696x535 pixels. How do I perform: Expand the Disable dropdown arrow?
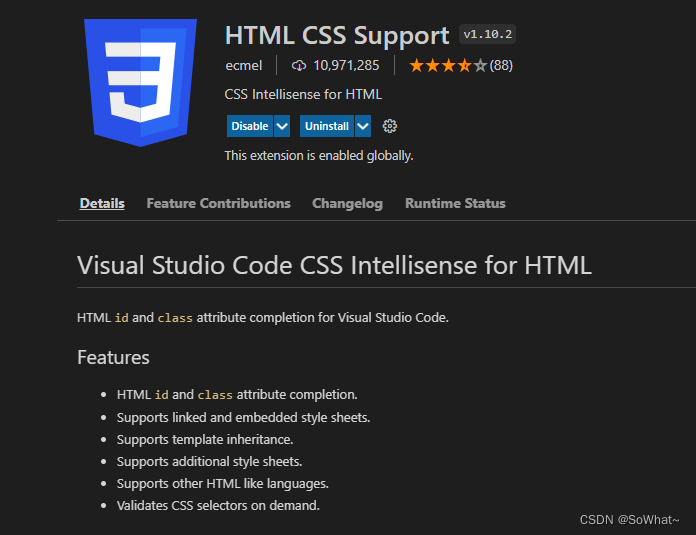(282, 126)
